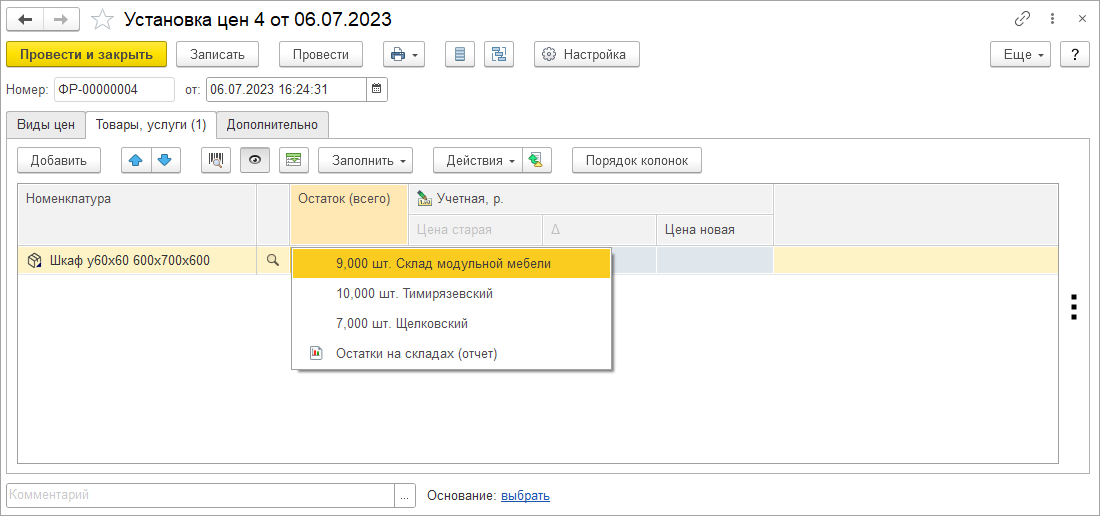Go forward with the right arrow button
Screen dimensions: 1100x516
pyautogui.click(x=61, y=20)
